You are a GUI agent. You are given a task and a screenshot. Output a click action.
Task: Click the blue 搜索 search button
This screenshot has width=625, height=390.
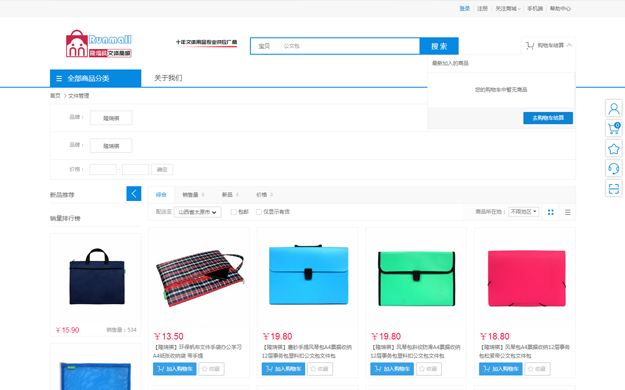coord(439,46)
